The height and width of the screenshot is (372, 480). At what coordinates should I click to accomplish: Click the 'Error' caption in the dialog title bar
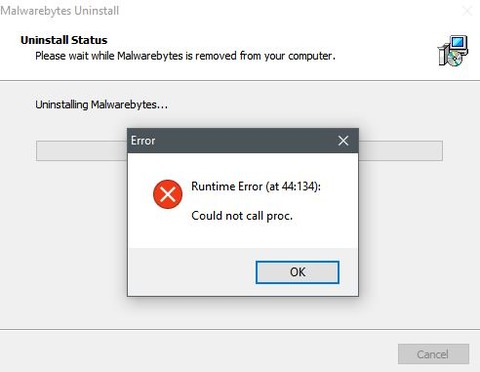(143, 141)
